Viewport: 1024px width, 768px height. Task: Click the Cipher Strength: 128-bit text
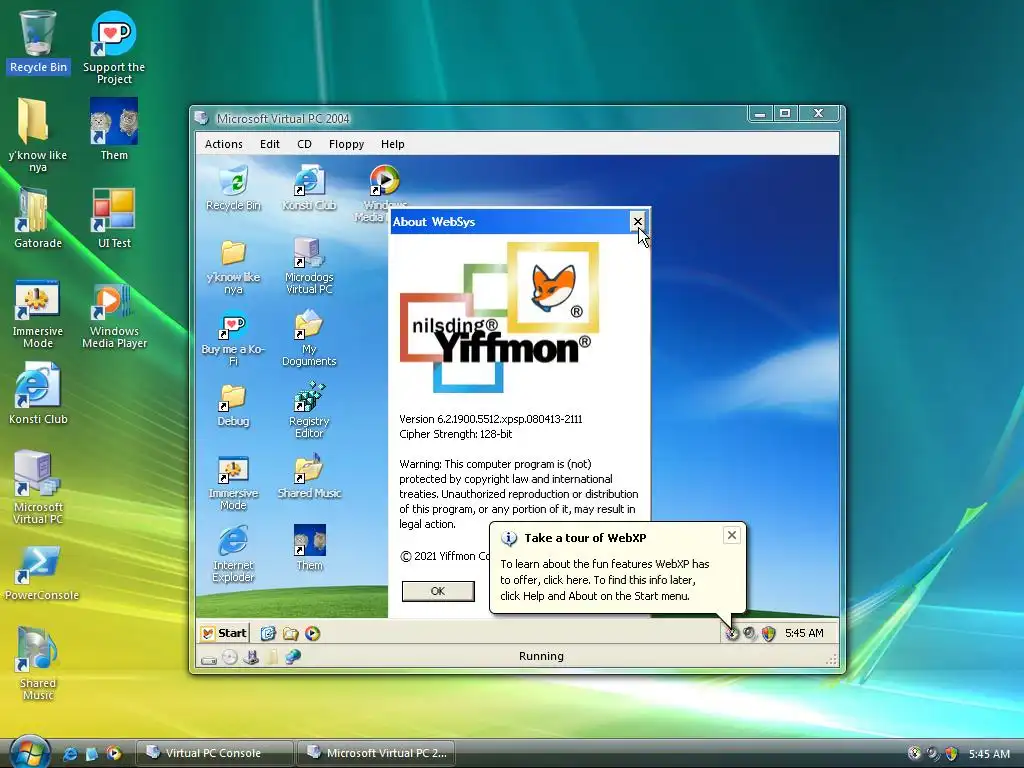tap(455, 434)
